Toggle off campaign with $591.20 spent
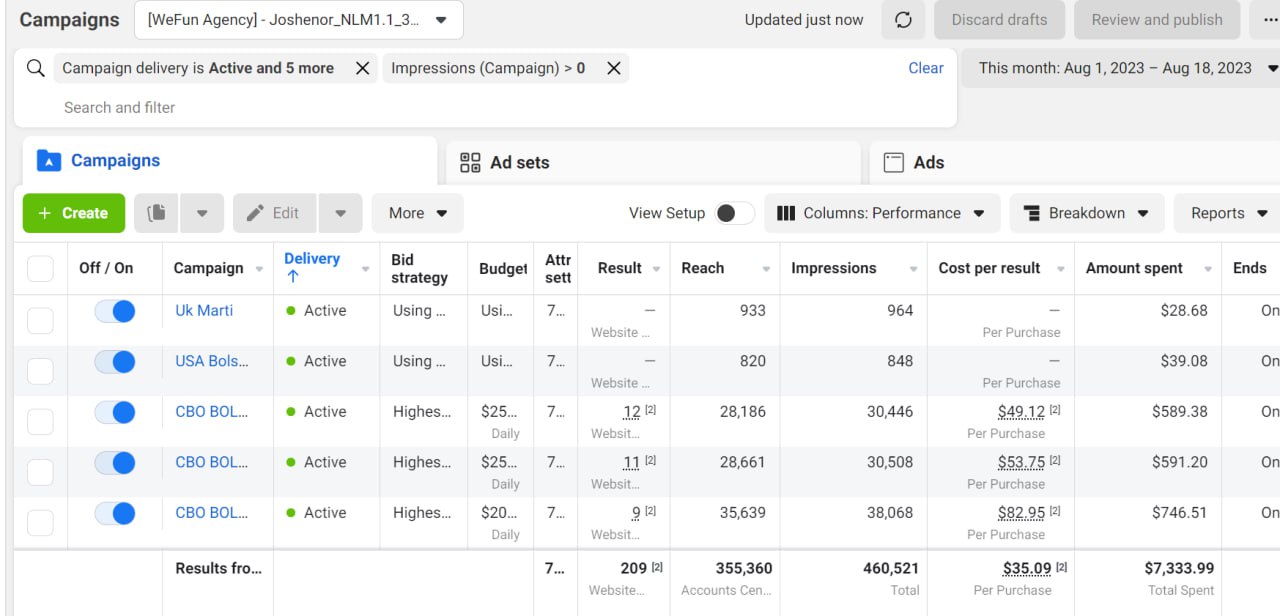 click(115, 462)
